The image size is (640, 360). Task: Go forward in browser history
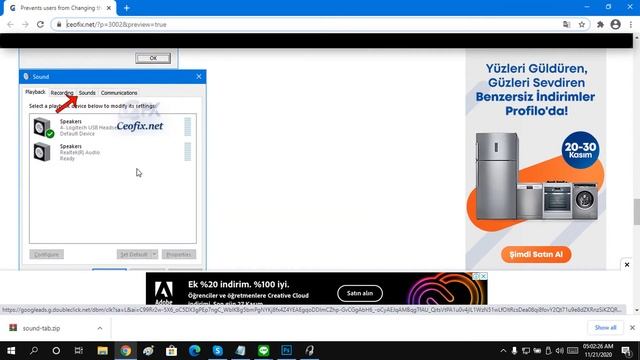click(x=25, y=24)
